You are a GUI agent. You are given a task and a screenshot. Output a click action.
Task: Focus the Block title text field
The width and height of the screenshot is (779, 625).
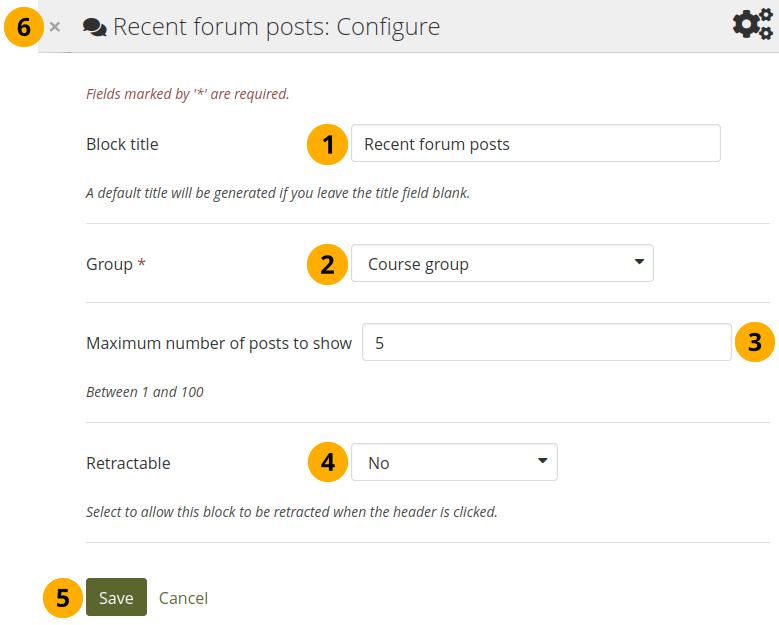[x=535, y=144]
